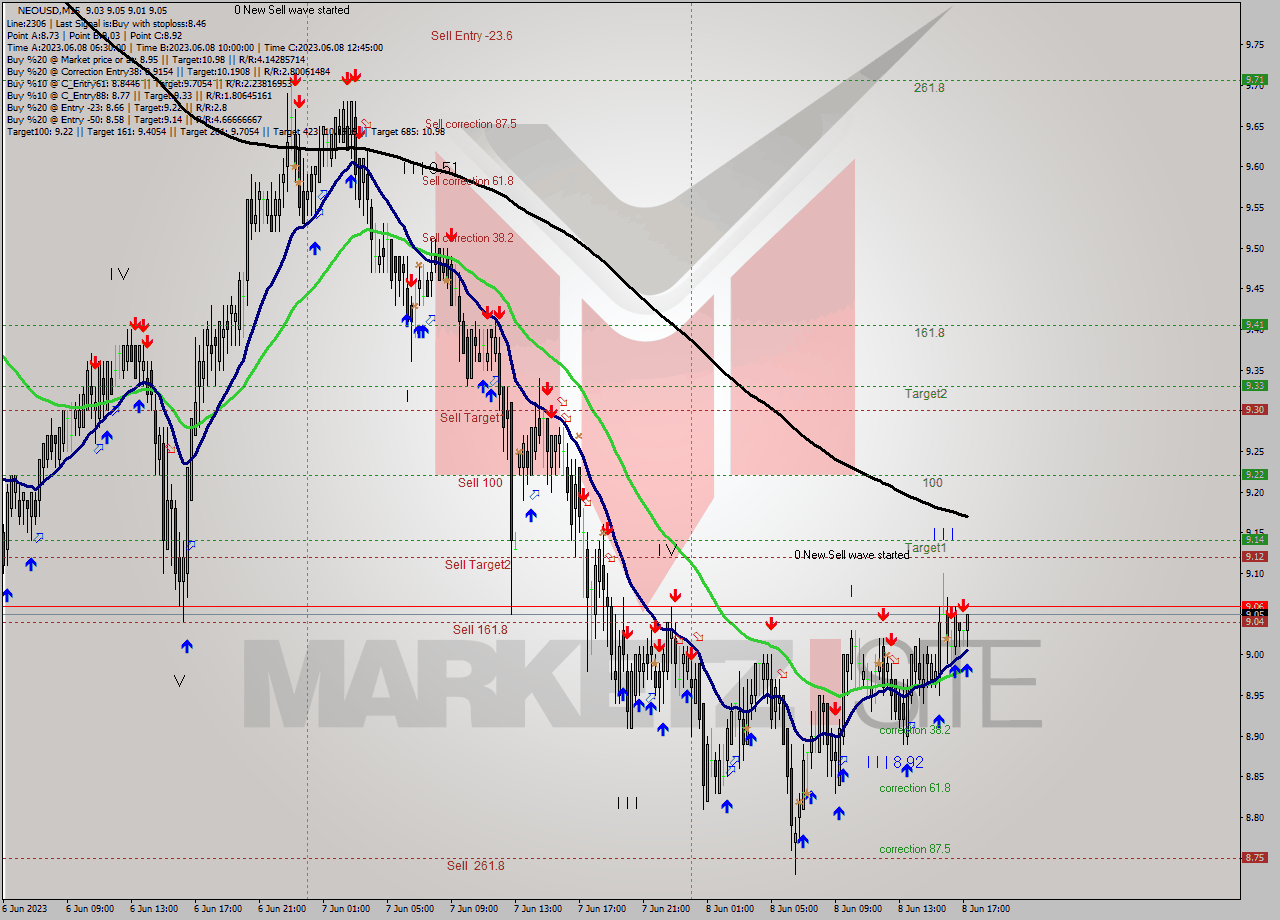Click the green 9.71 price tag
The height and width of the screenshot is (920, 1280).
[1254, 80]
